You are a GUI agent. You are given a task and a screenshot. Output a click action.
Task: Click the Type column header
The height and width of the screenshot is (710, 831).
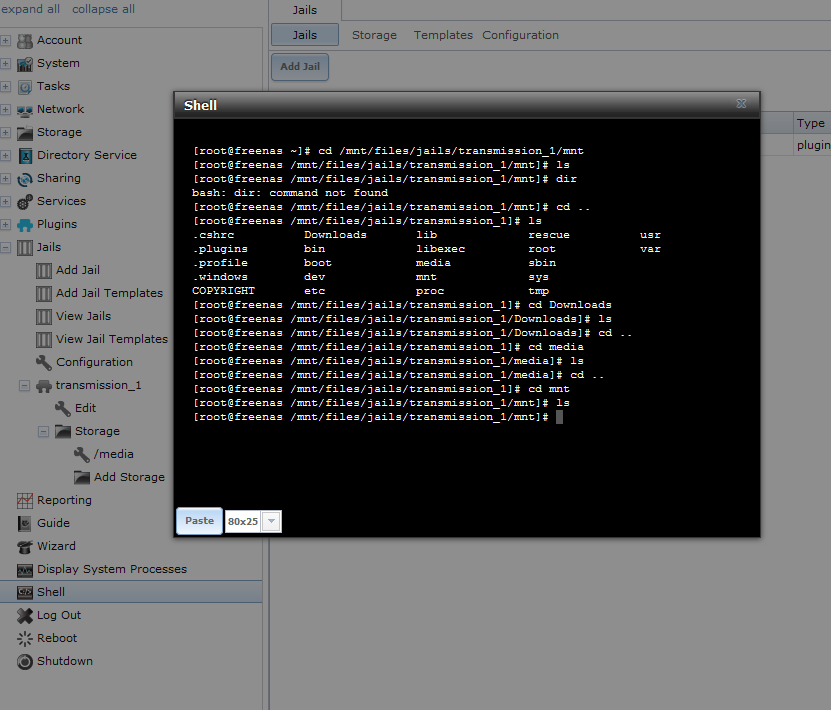pos(812,123)
